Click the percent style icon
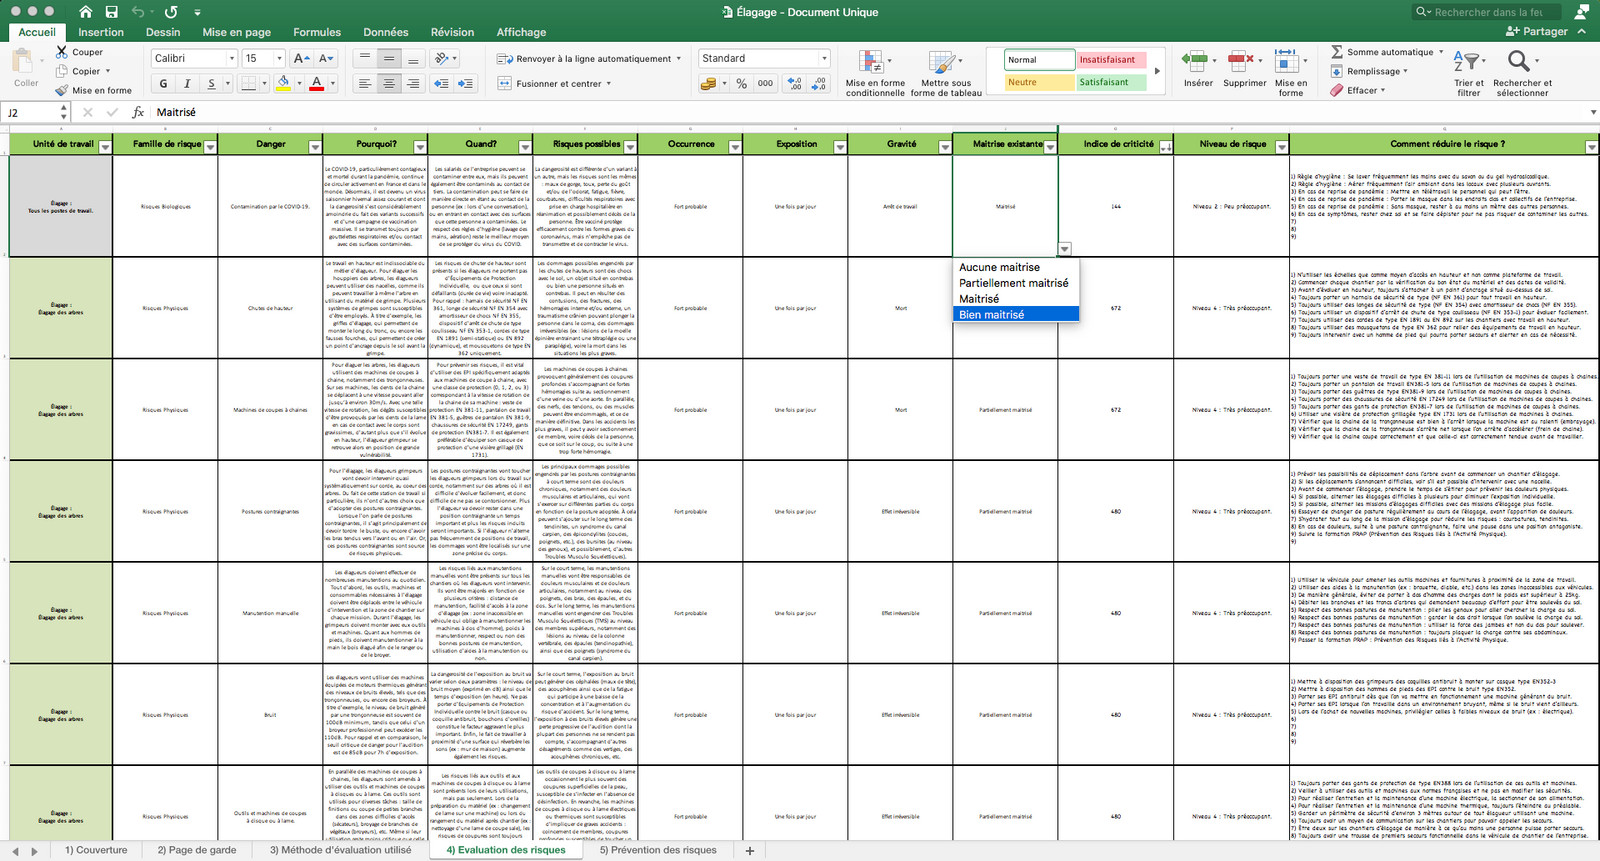The width and height of the screenshot is (1600, 861). [742, 84]
